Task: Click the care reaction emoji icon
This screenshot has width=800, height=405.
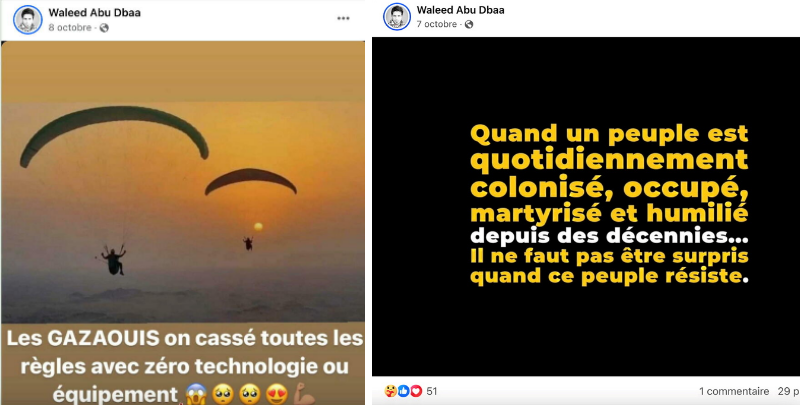Action: point(390,391)
